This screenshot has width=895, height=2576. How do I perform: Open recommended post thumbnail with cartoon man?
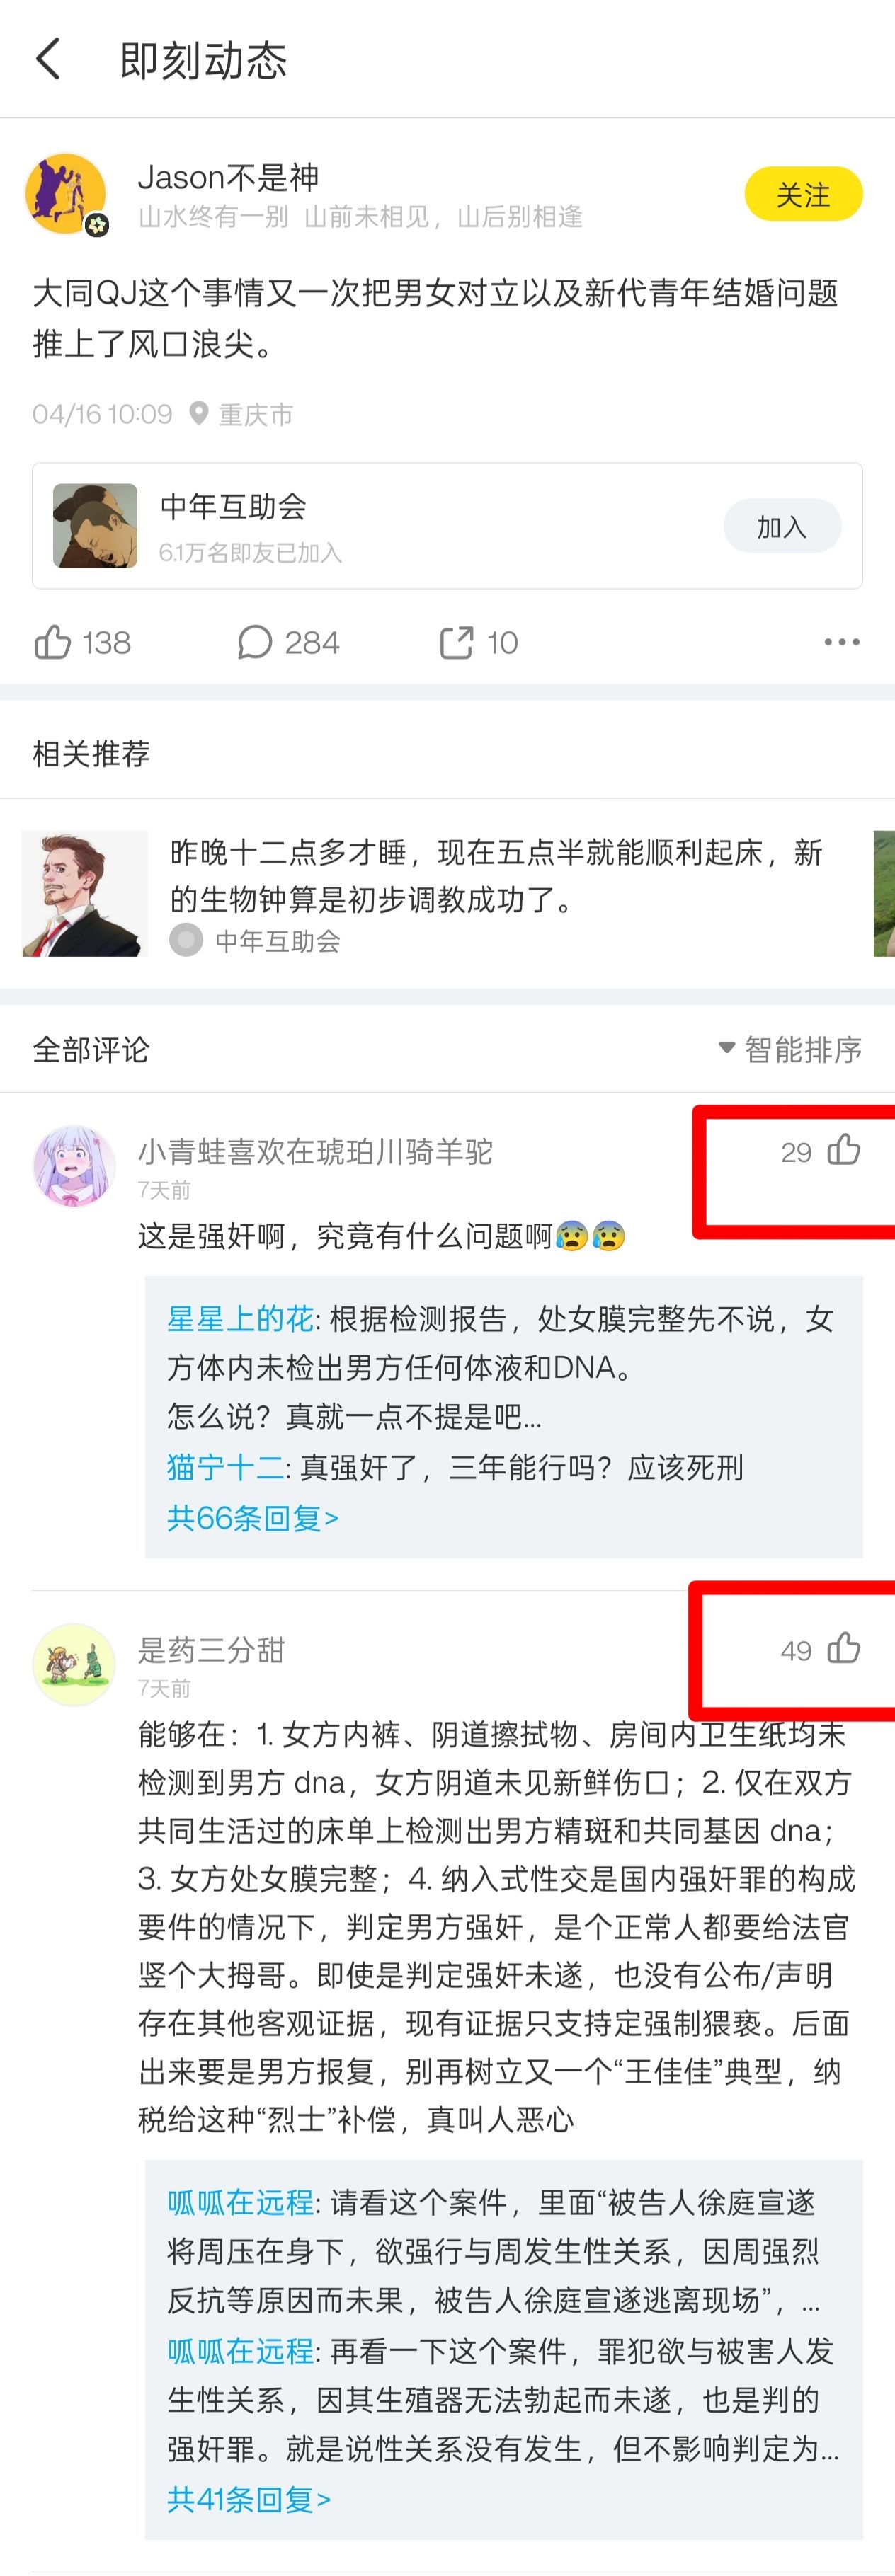[x=85, y=893]
